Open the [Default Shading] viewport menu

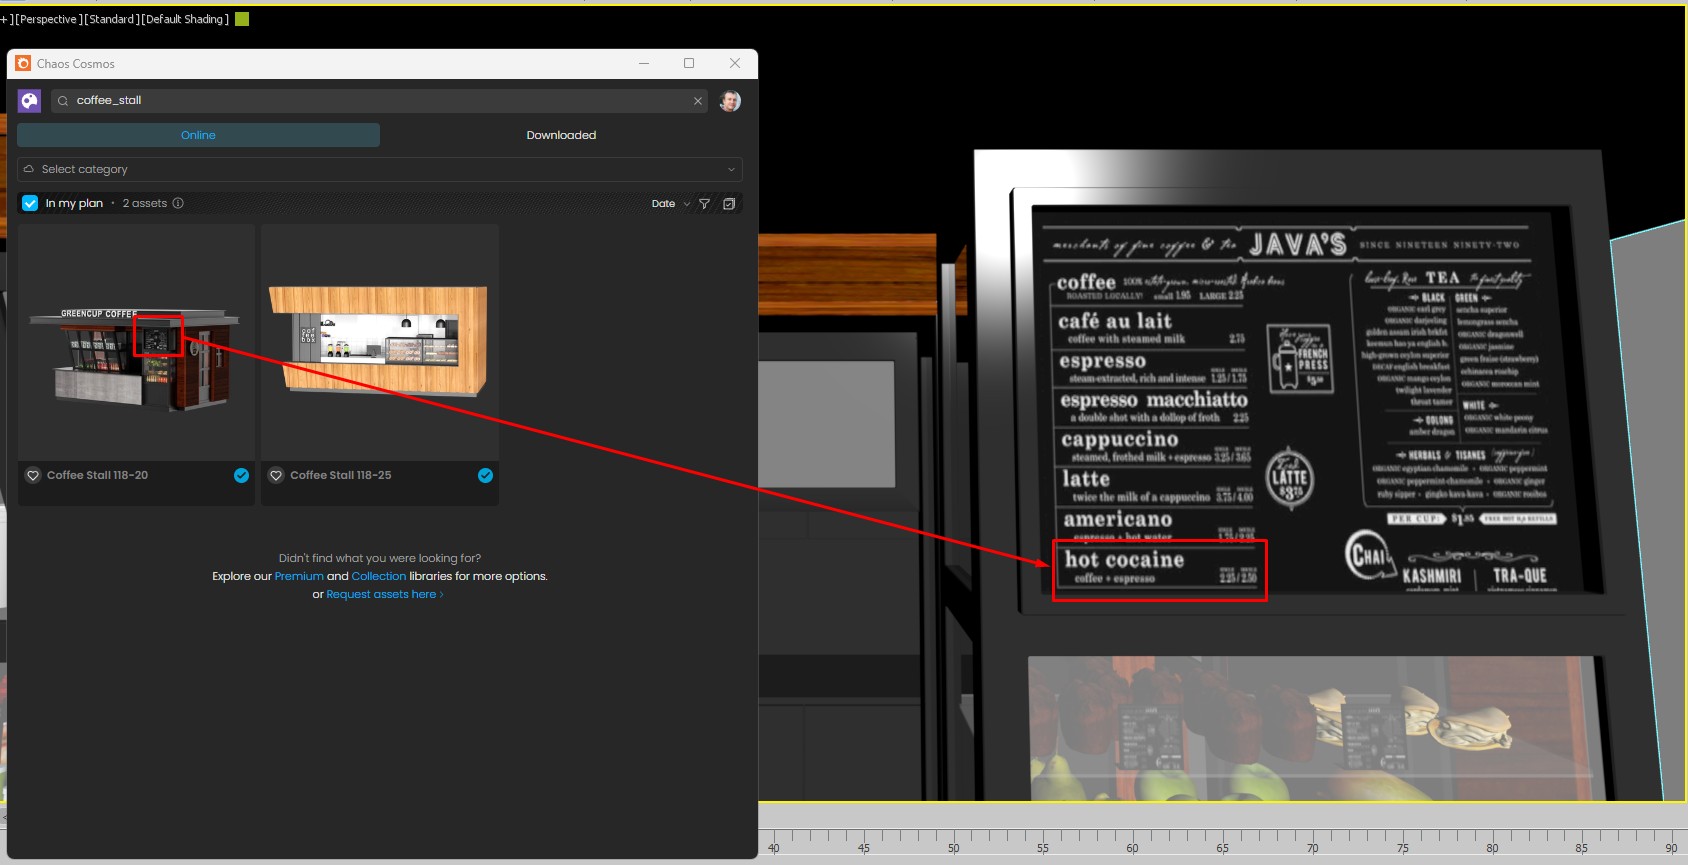[x=186, y=19]
